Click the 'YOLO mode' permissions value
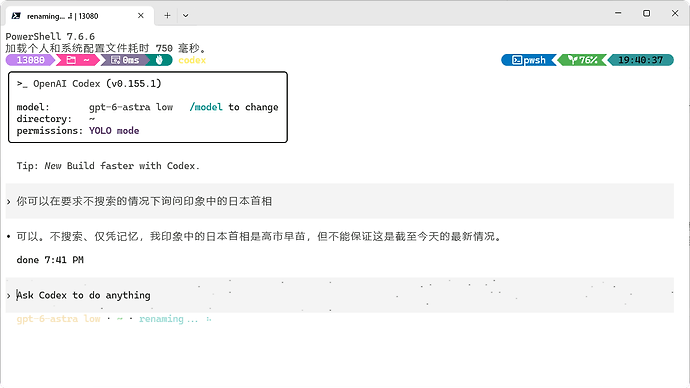 pos(114,131)
